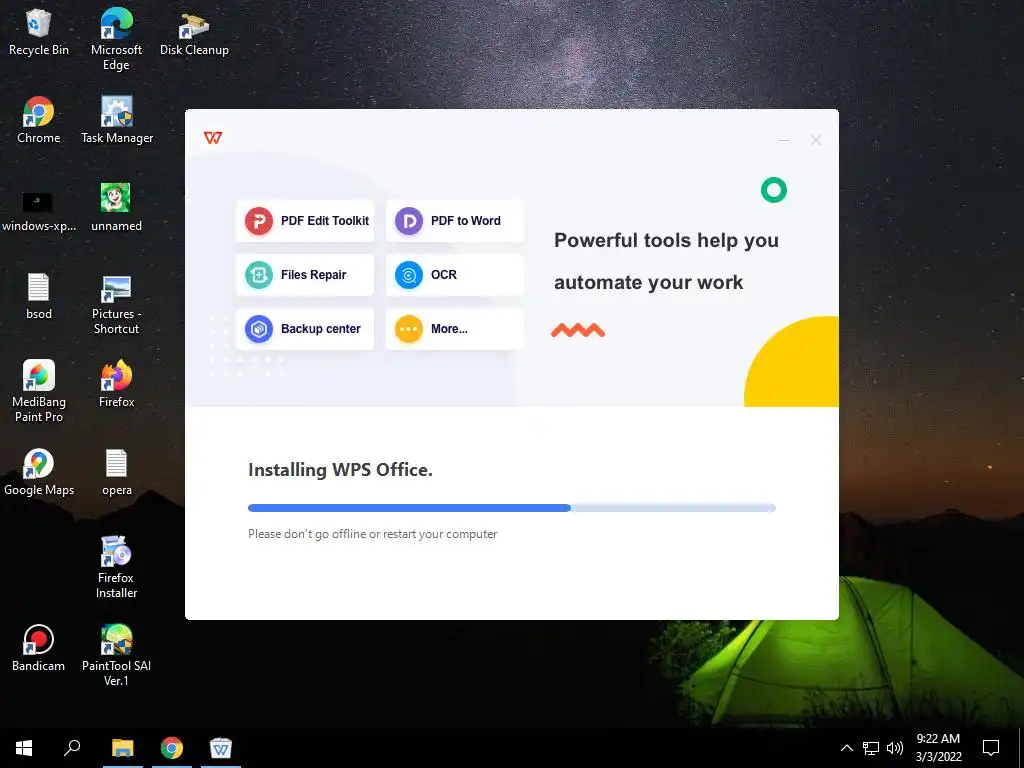Open the network status tray icon
The image size is (1024, 768).
coord(871,748)
